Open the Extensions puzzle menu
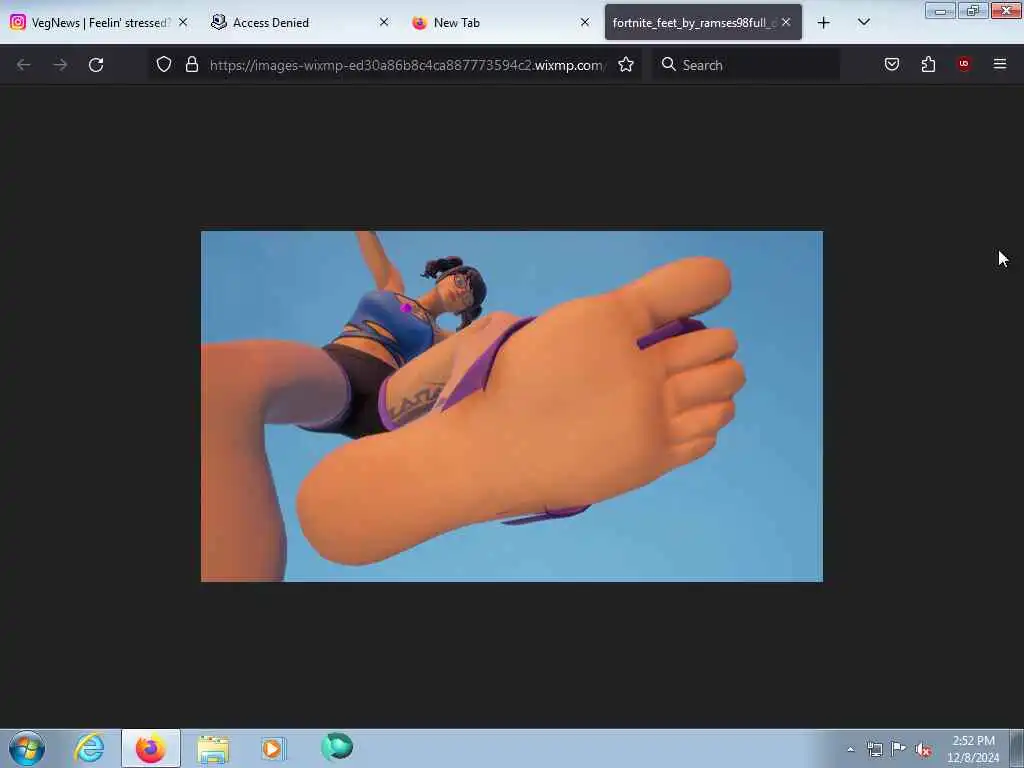The height and width of the screenshot is (768, 1024). click(x=928, y=64)
